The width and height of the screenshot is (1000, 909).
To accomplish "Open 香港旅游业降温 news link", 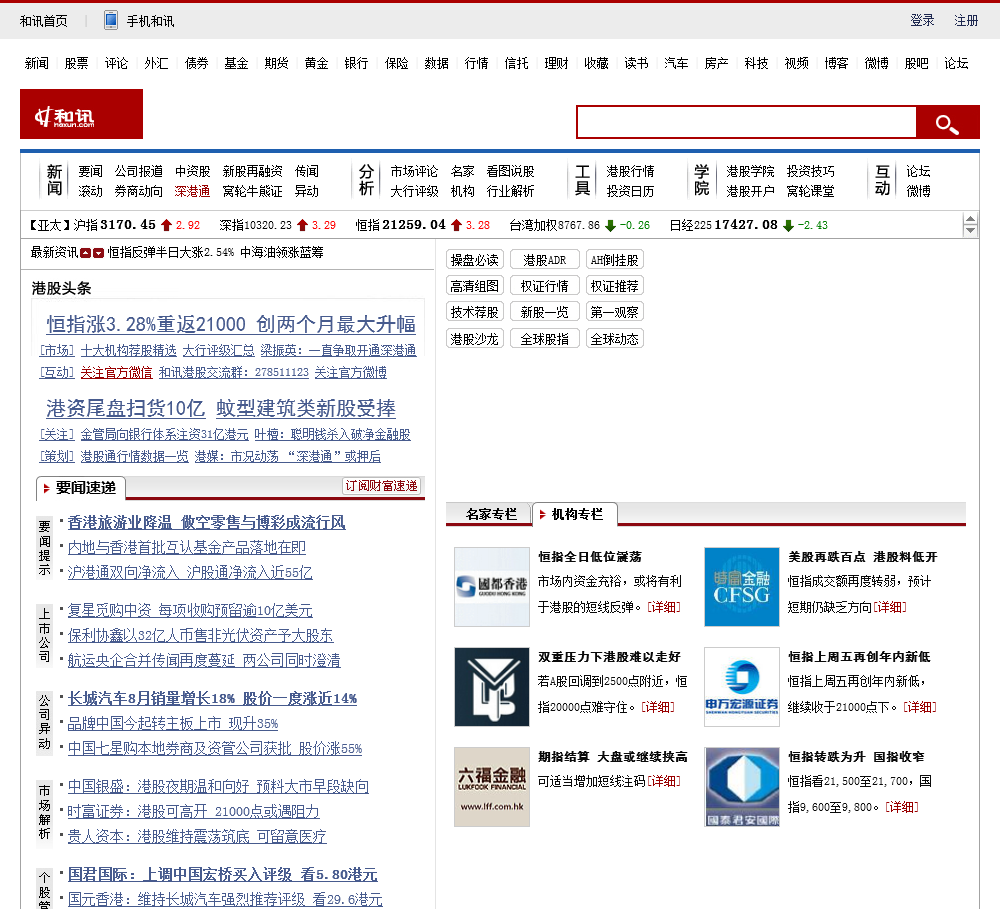I will point(207,522).
